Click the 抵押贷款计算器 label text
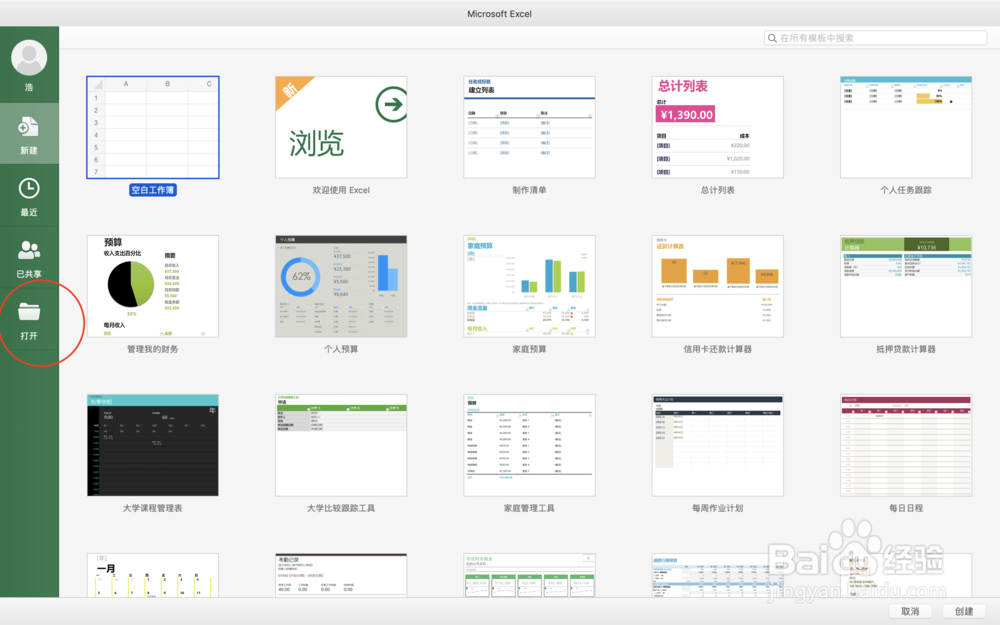This screenshot has width=1000, height=625. (906, 349)
